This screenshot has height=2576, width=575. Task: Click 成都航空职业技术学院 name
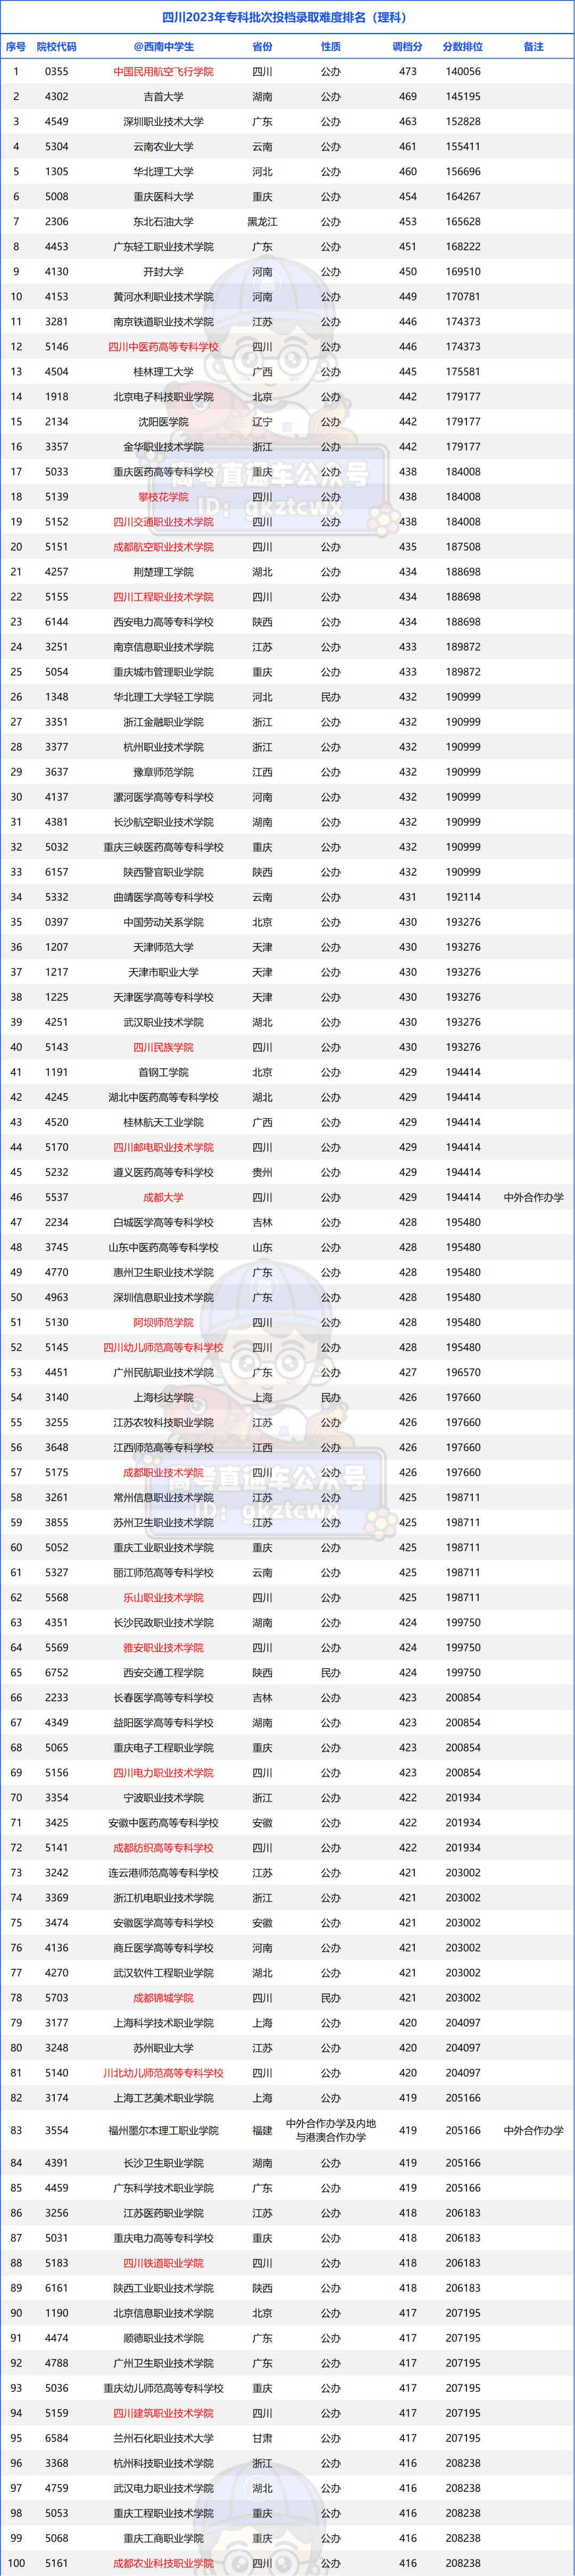[163, 547]
